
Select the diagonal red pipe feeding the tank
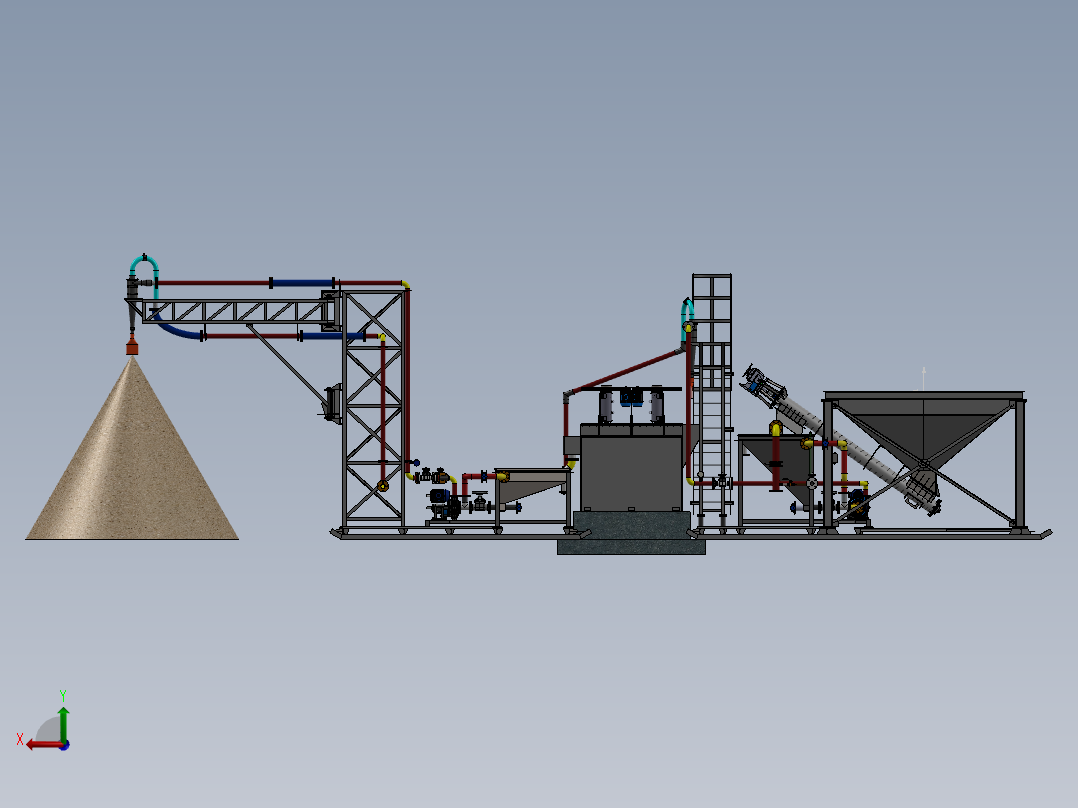[627, 373]
